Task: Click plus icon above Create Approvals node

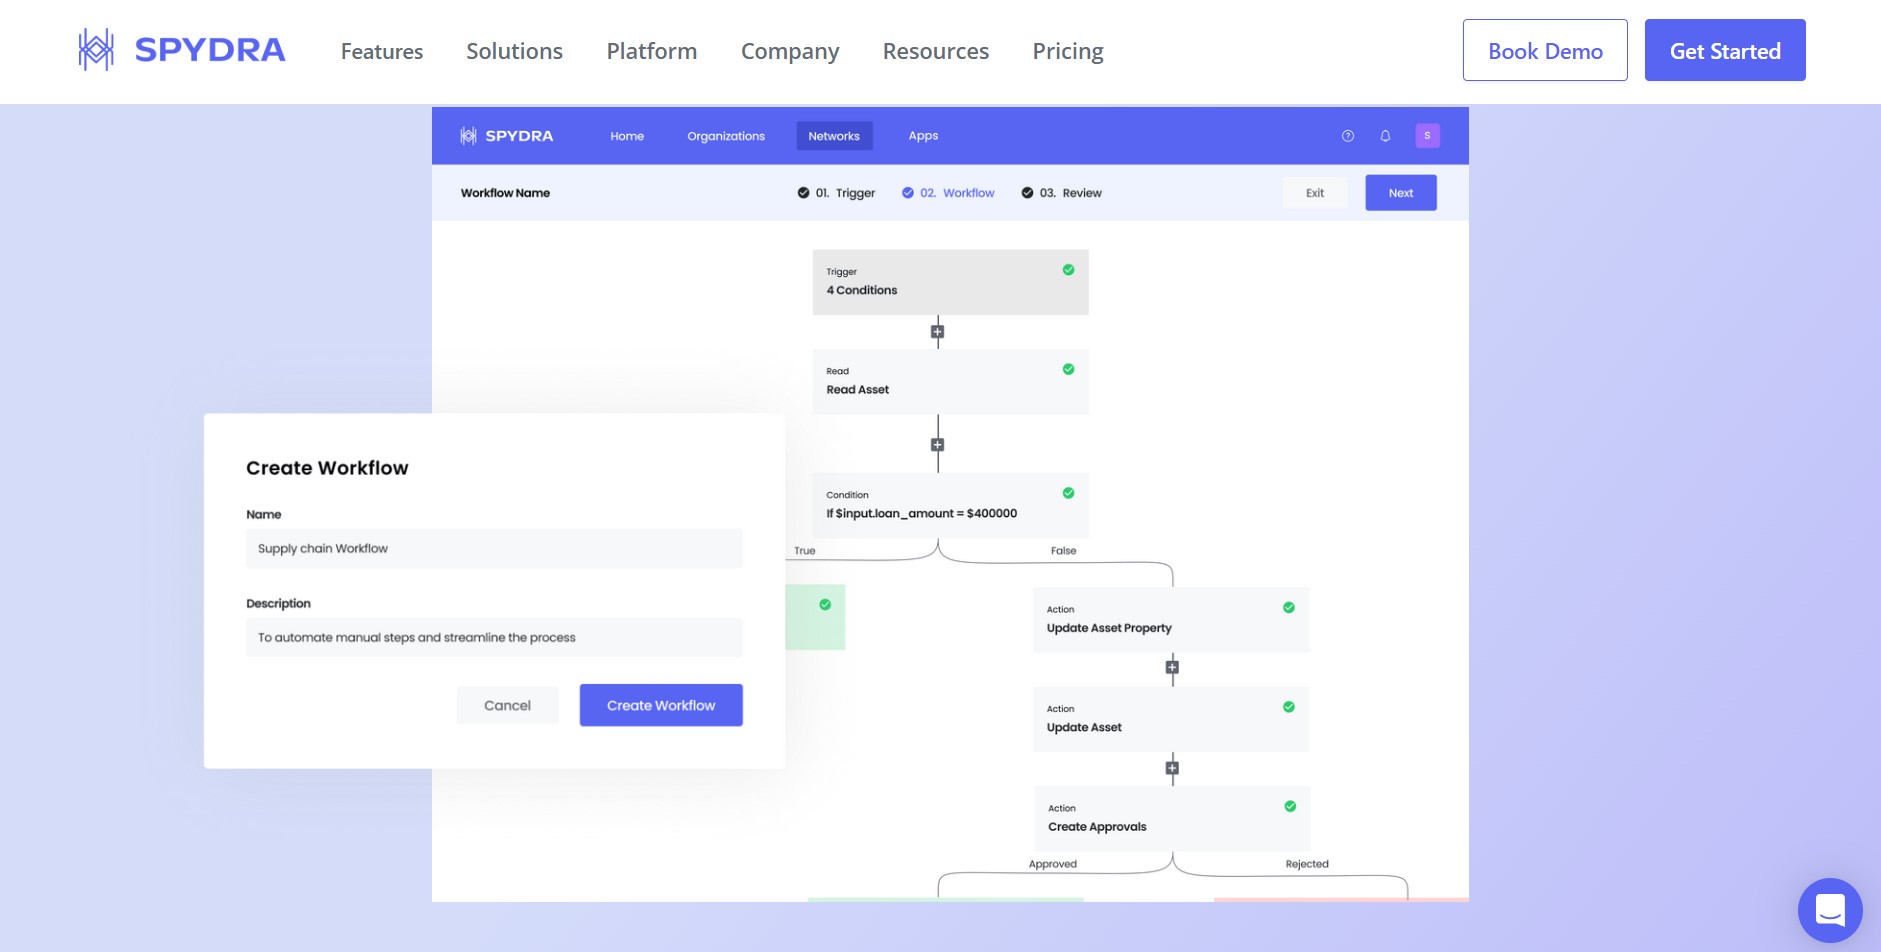Action: (1172, 768)
